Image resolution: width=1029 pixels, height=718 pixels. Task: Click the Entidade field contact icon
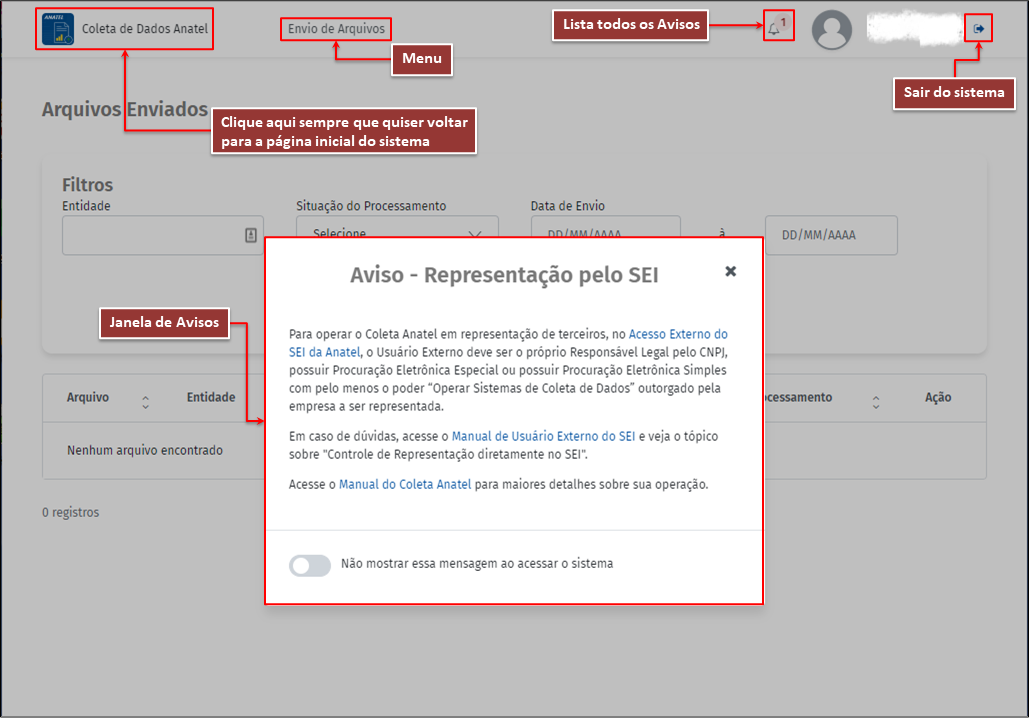click(251, 235)
